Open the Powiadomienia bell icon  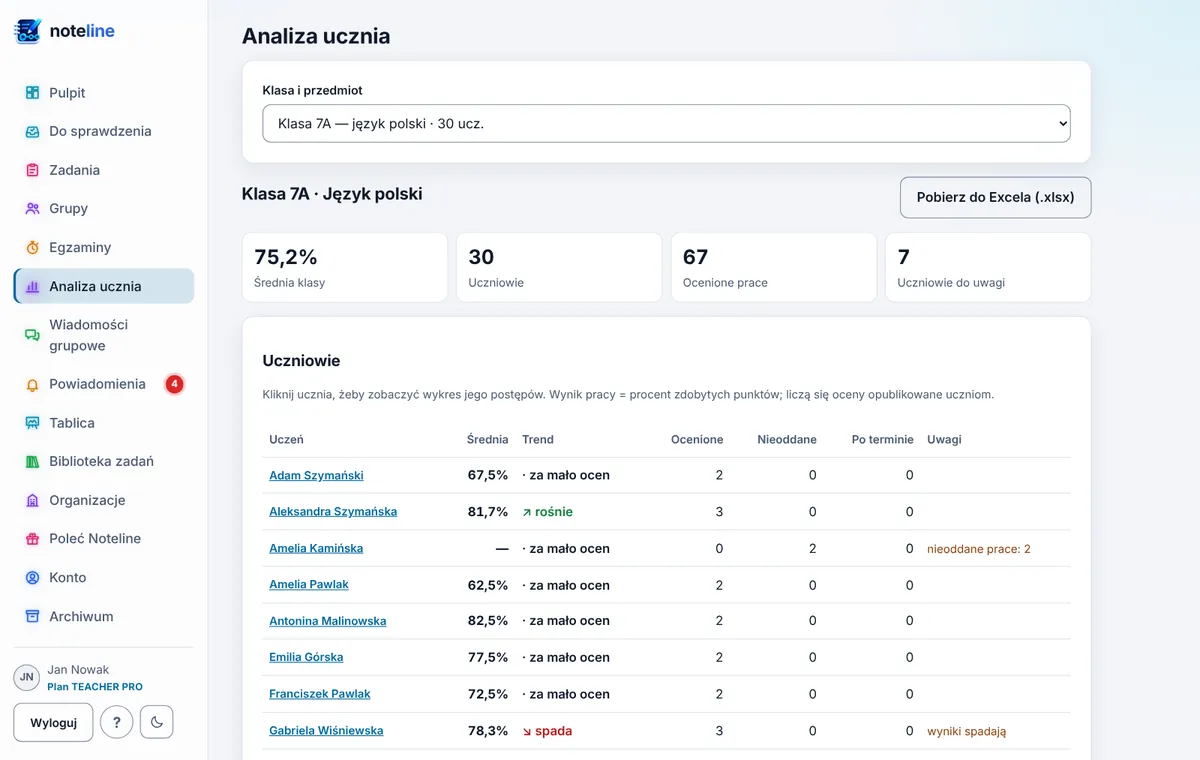tap(32, 384)
